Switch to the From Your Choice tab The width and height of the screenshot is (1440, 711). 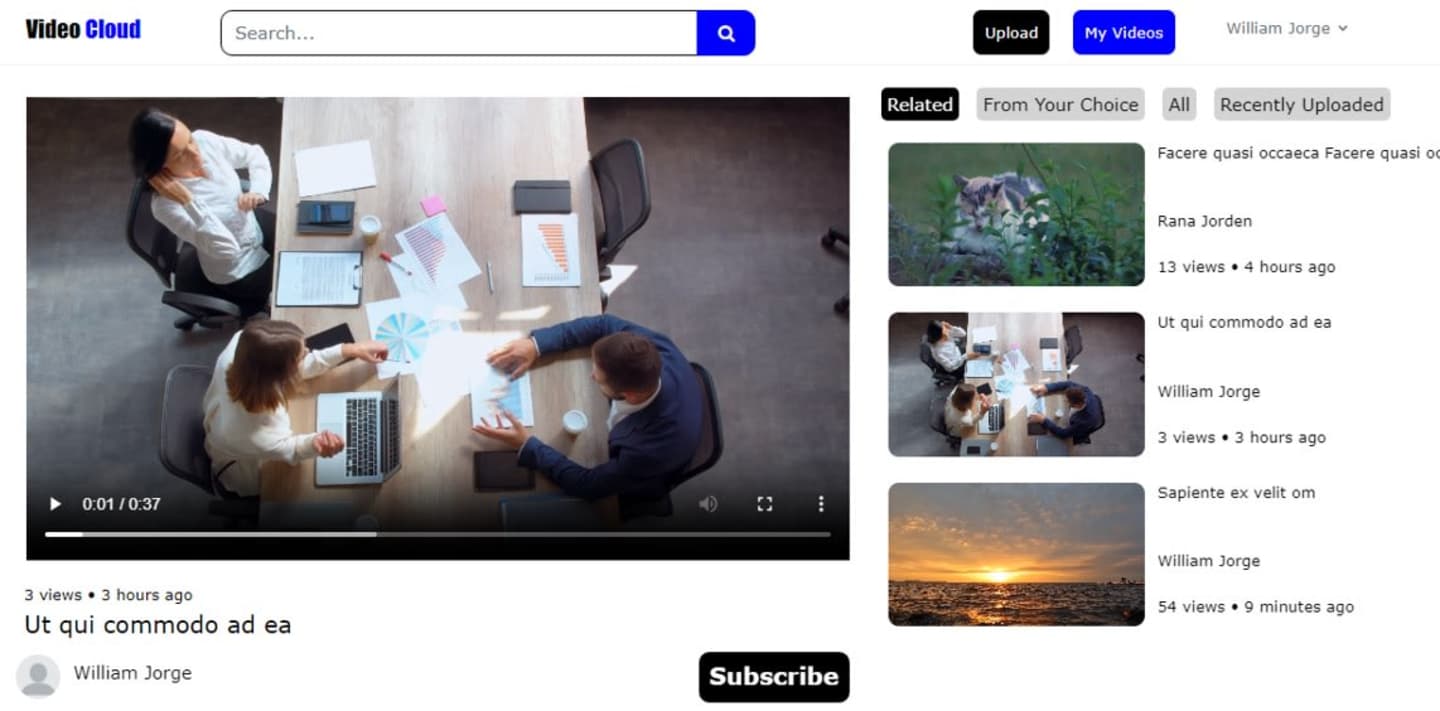(x=1060, y=104)
